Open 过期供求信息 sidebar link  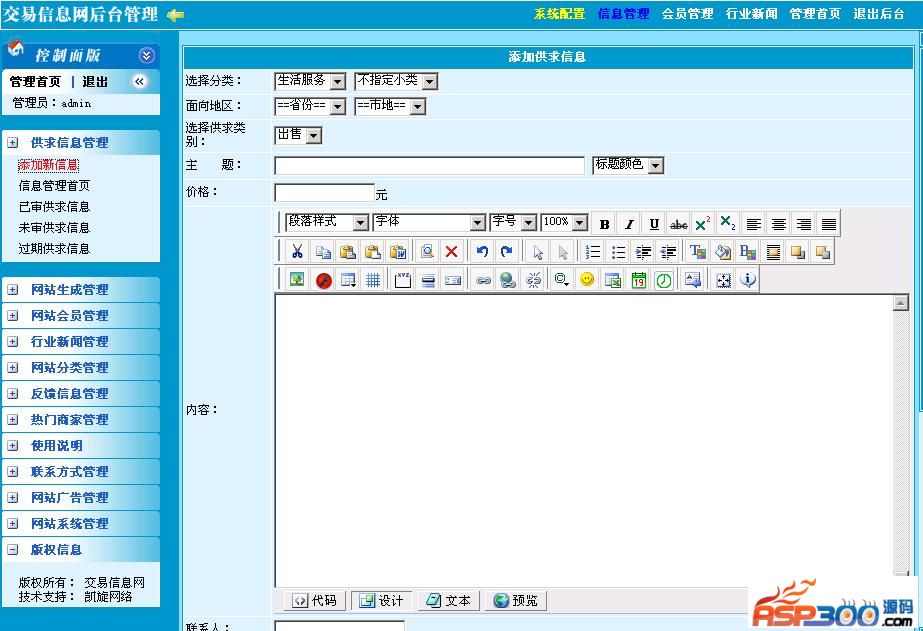(54, 248)
